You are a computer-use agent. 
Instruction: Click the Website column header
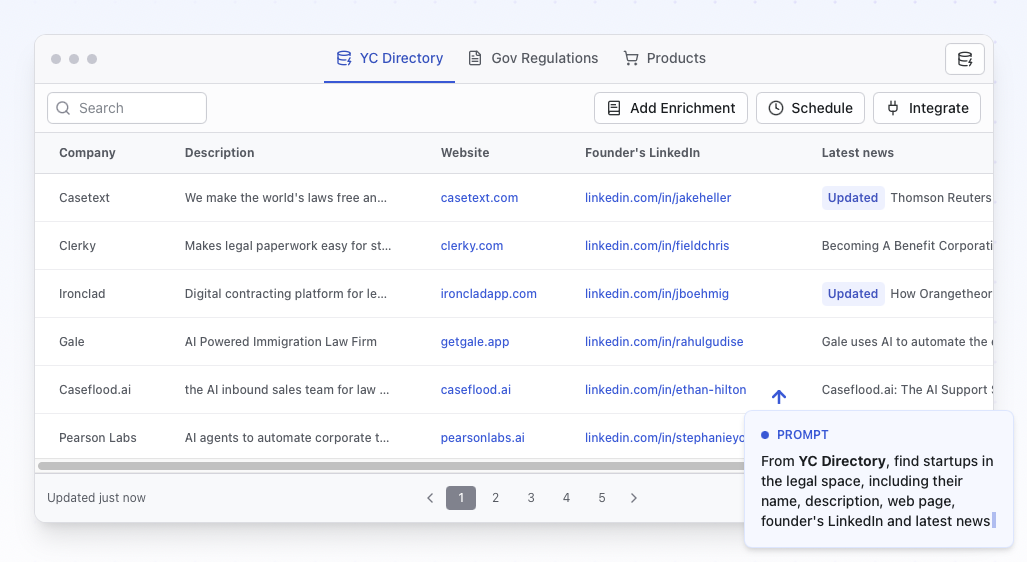point(465,153)
